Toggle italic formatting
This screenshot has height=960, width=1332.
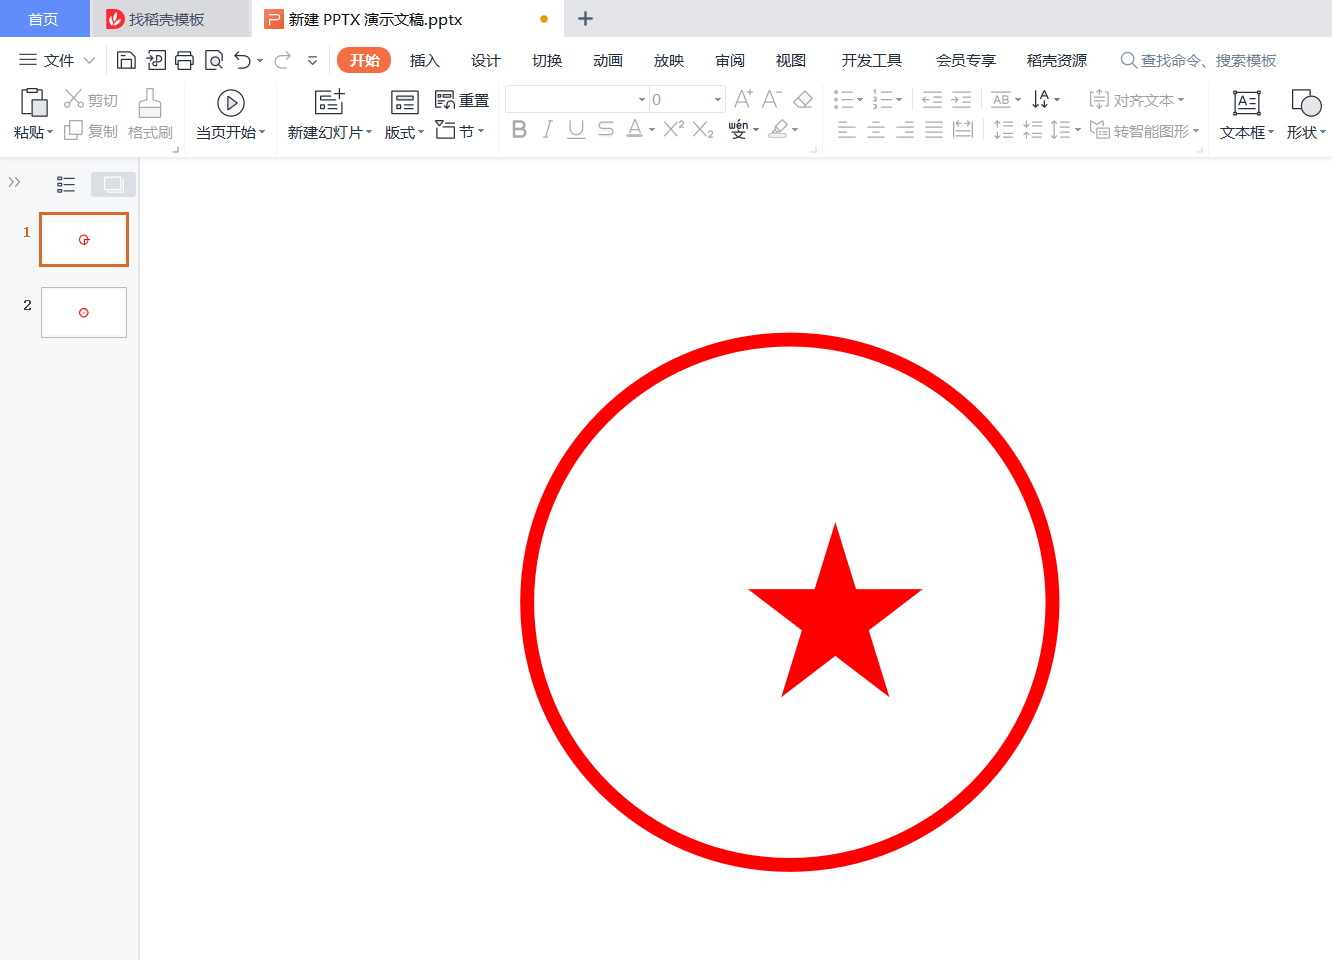pos(547,129)
